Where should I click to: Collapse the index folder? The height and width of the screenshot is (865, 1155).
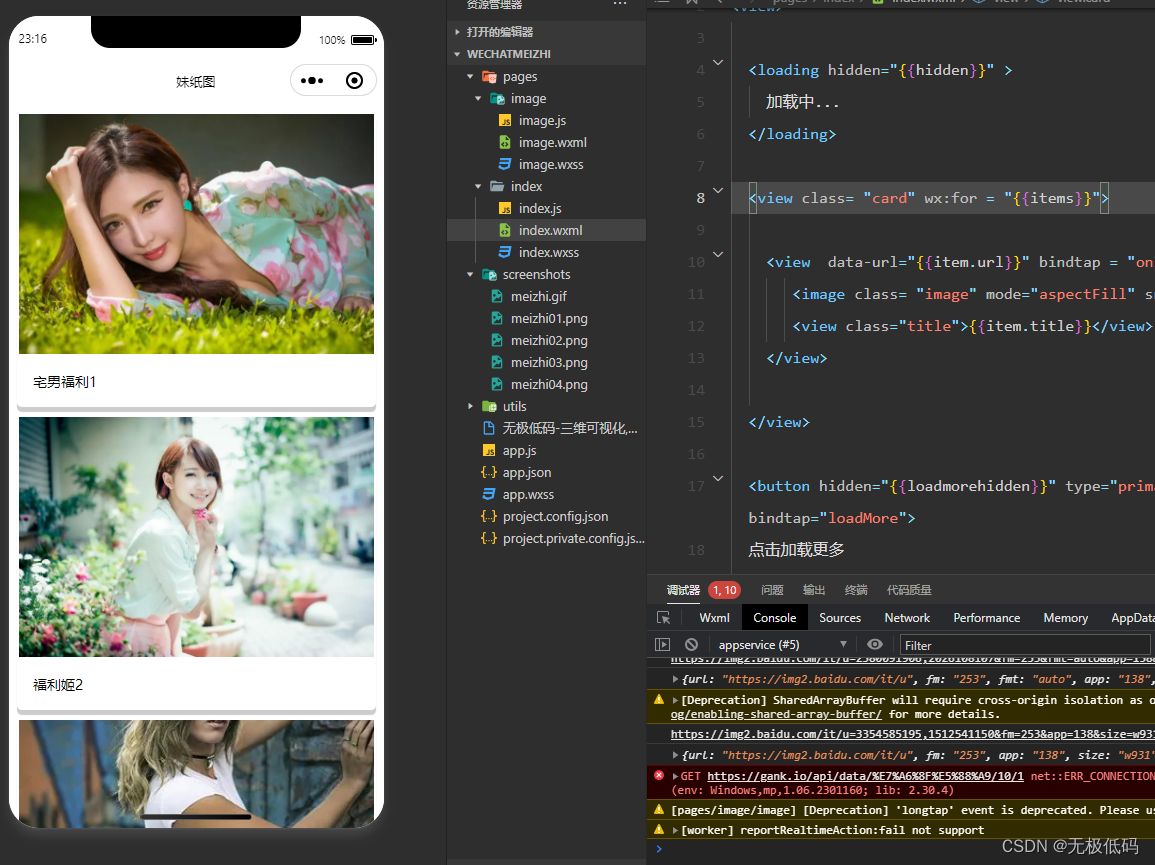[478, 186]
